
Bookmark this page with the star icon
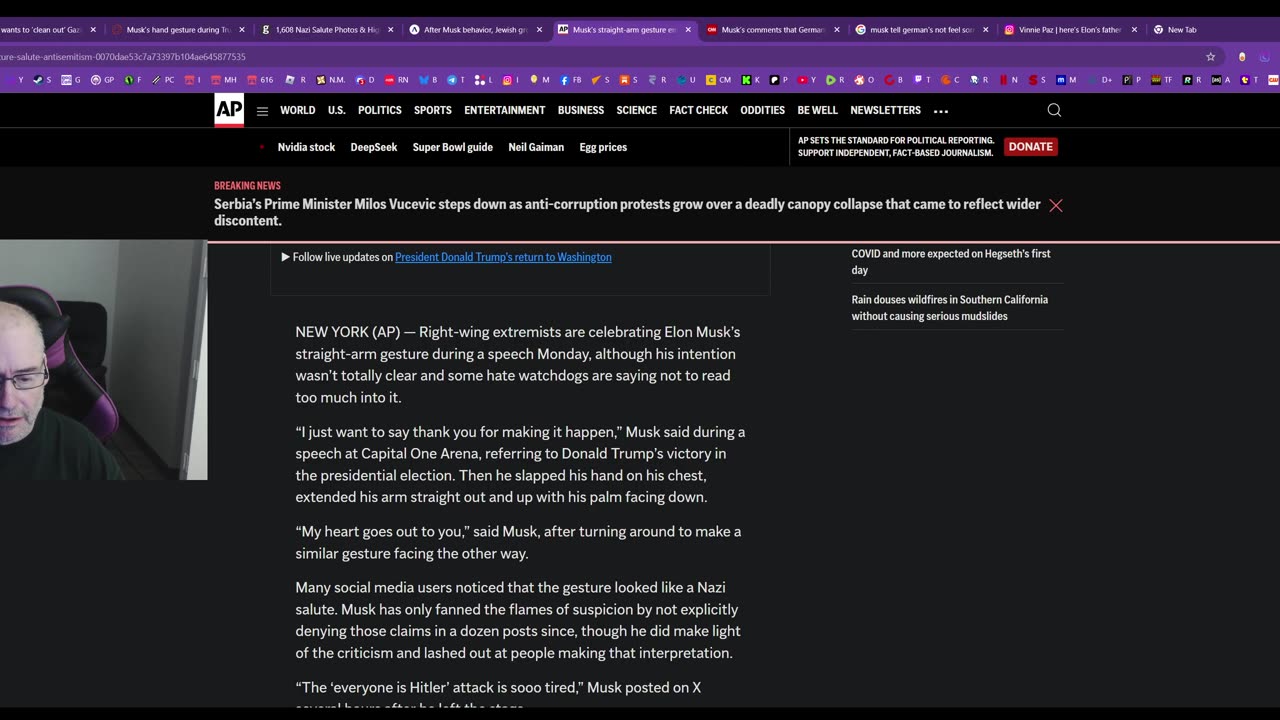[x=1210, y=57]
